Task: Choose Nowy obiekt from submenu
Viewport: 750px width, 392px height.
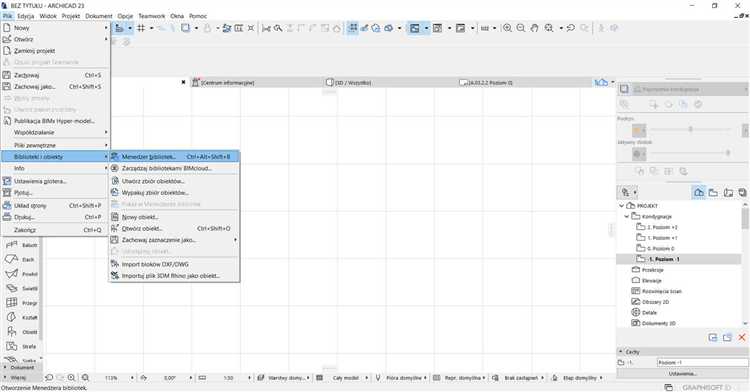Action: point(175,217)
